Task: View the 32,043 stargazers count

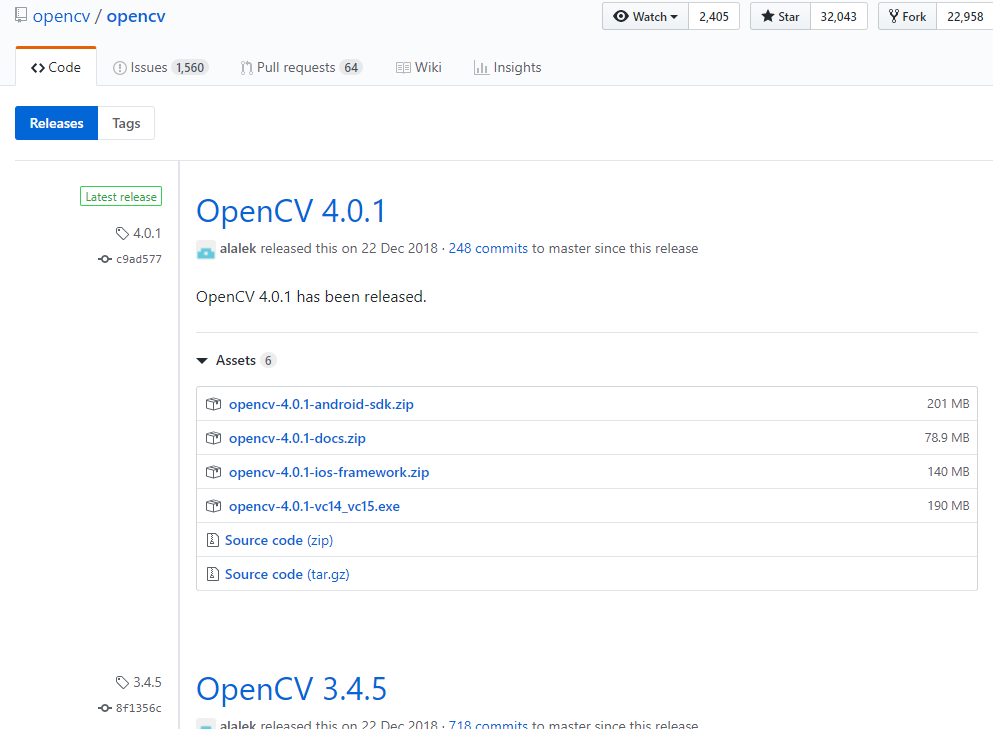Action: pos(838,16)
